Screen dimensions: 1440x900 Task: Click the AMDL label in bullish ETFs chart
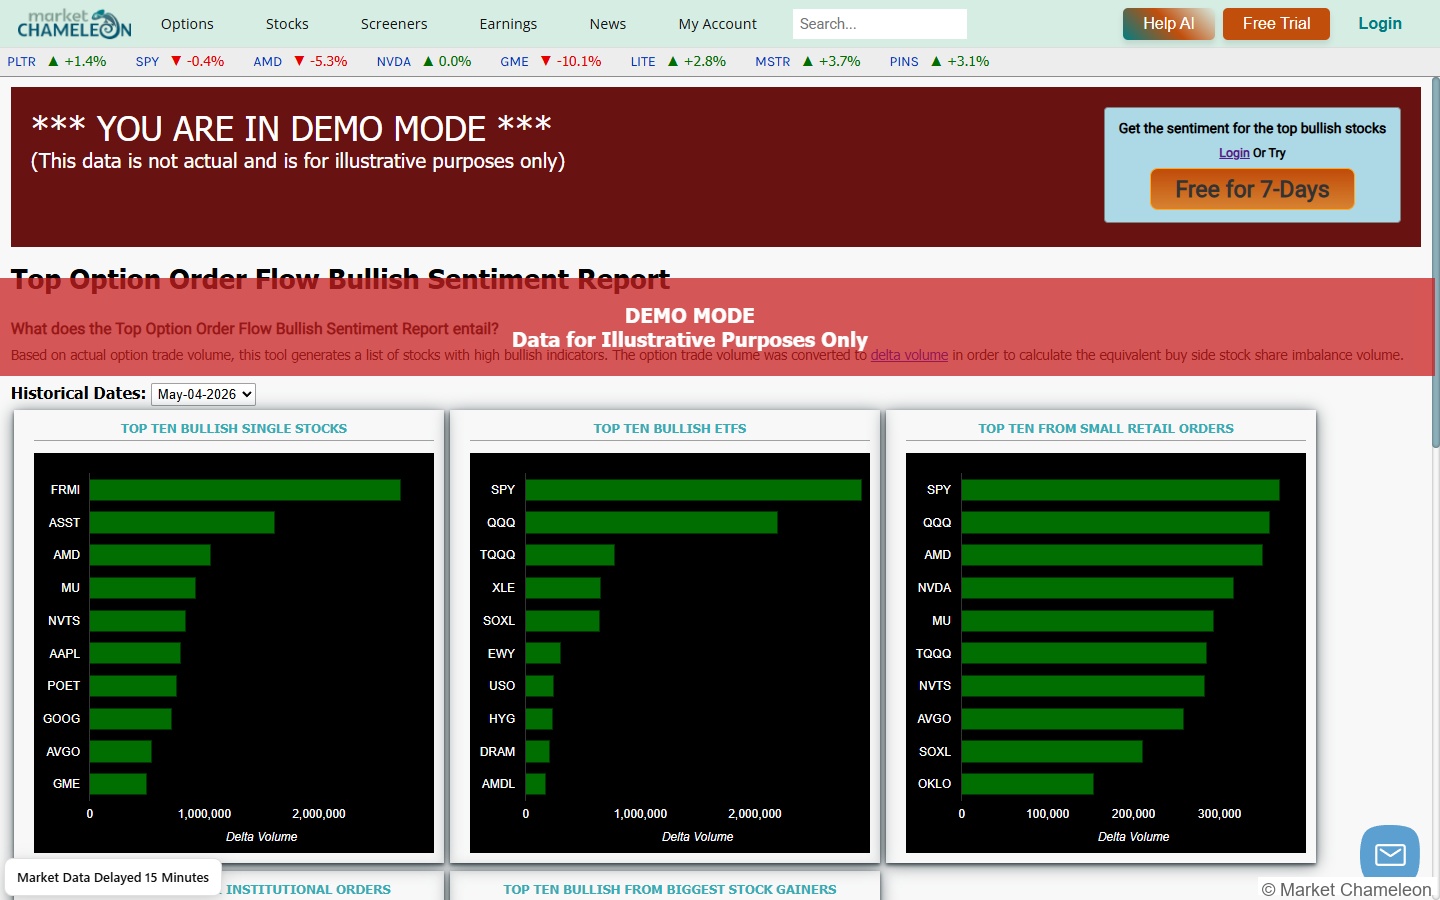coord(498,784)
